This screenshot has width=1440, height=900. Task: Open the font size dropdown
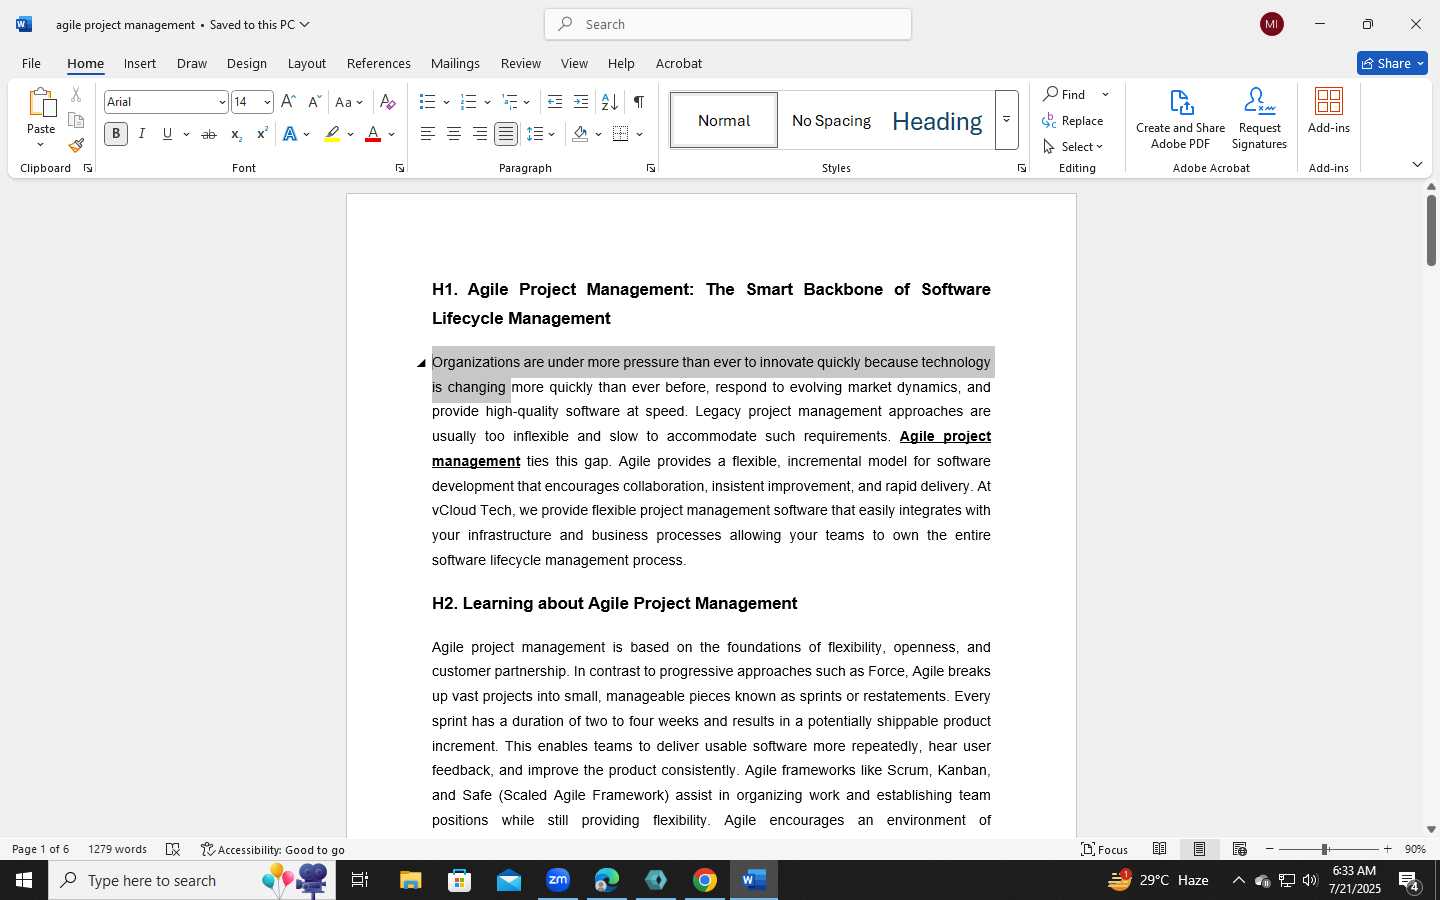tap(267, 102)
